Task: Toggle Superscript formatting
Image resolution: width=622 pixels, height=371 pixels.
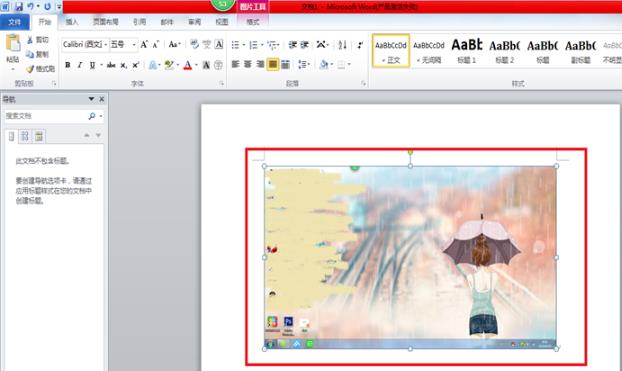Action: coord(136,65)
